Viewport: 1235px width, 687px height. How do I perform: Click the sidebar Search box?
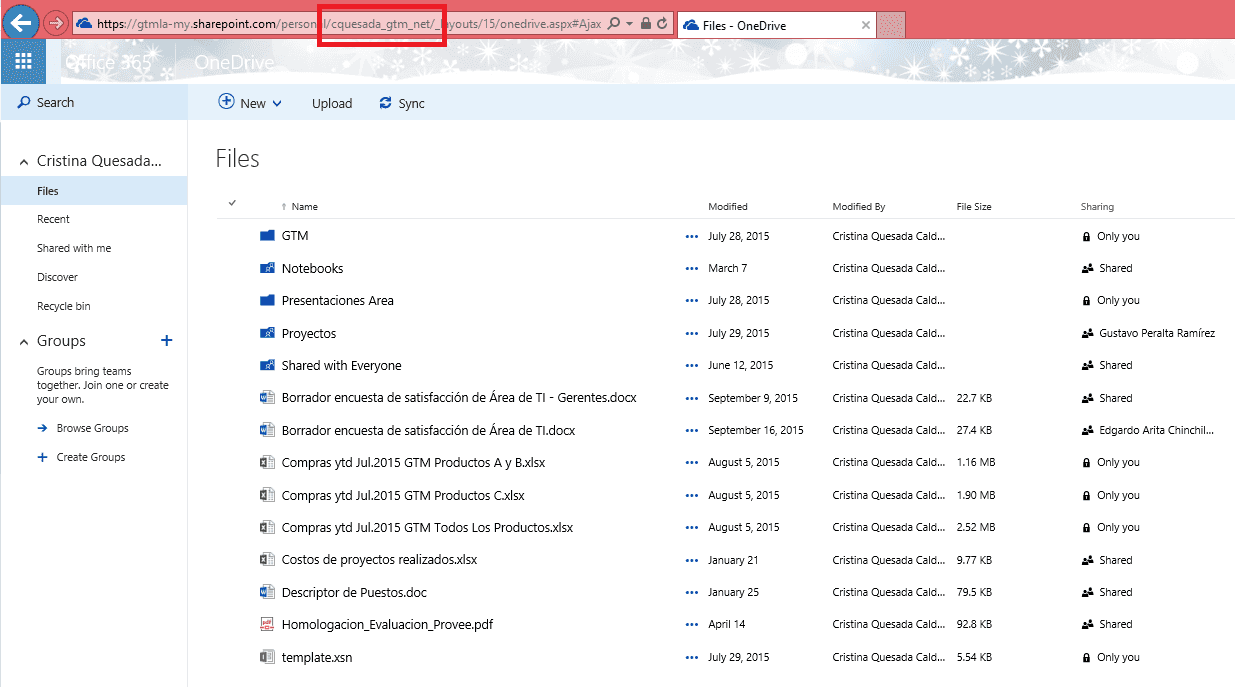[x=94, y=102]
